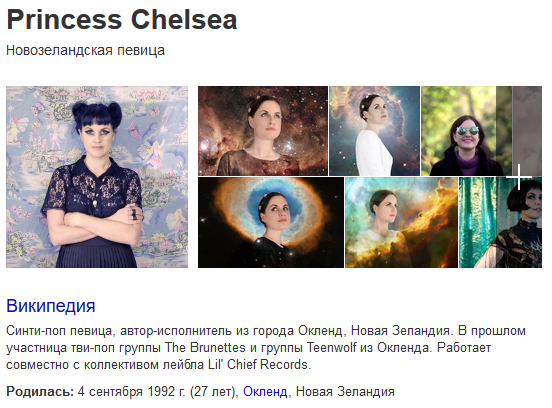Open the thumbnail with black bob and teal curtain

click(501, 222)
